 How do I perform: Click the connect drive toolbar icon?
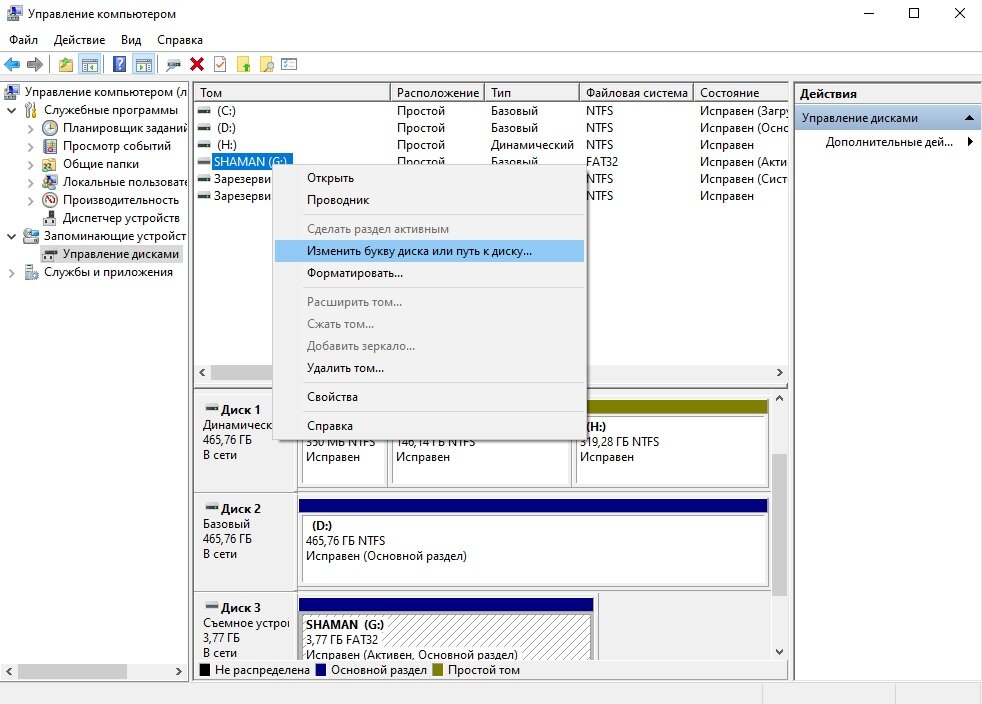pos(173,64)
